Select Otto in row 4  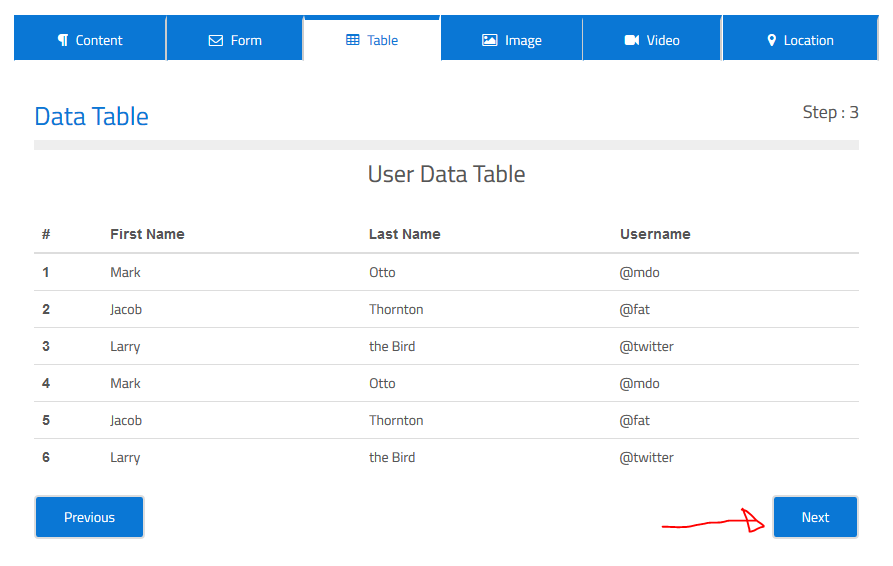coord(382,383)
